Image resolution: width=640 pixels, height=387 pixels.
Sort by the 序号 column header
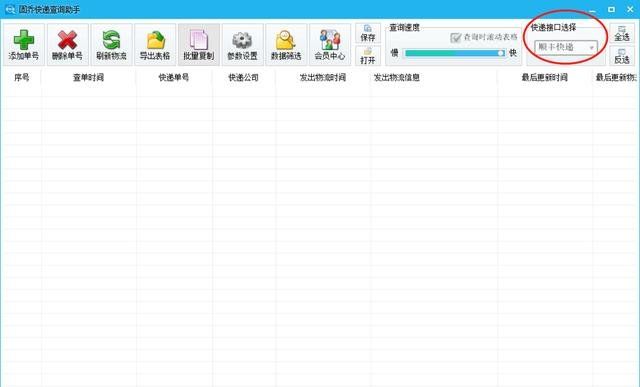click(21, 77)
